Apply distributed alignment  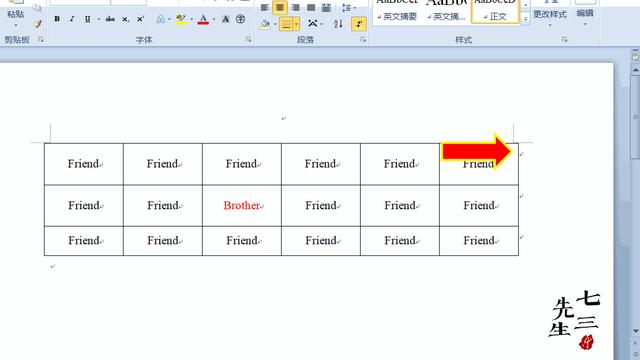[326, 7]
